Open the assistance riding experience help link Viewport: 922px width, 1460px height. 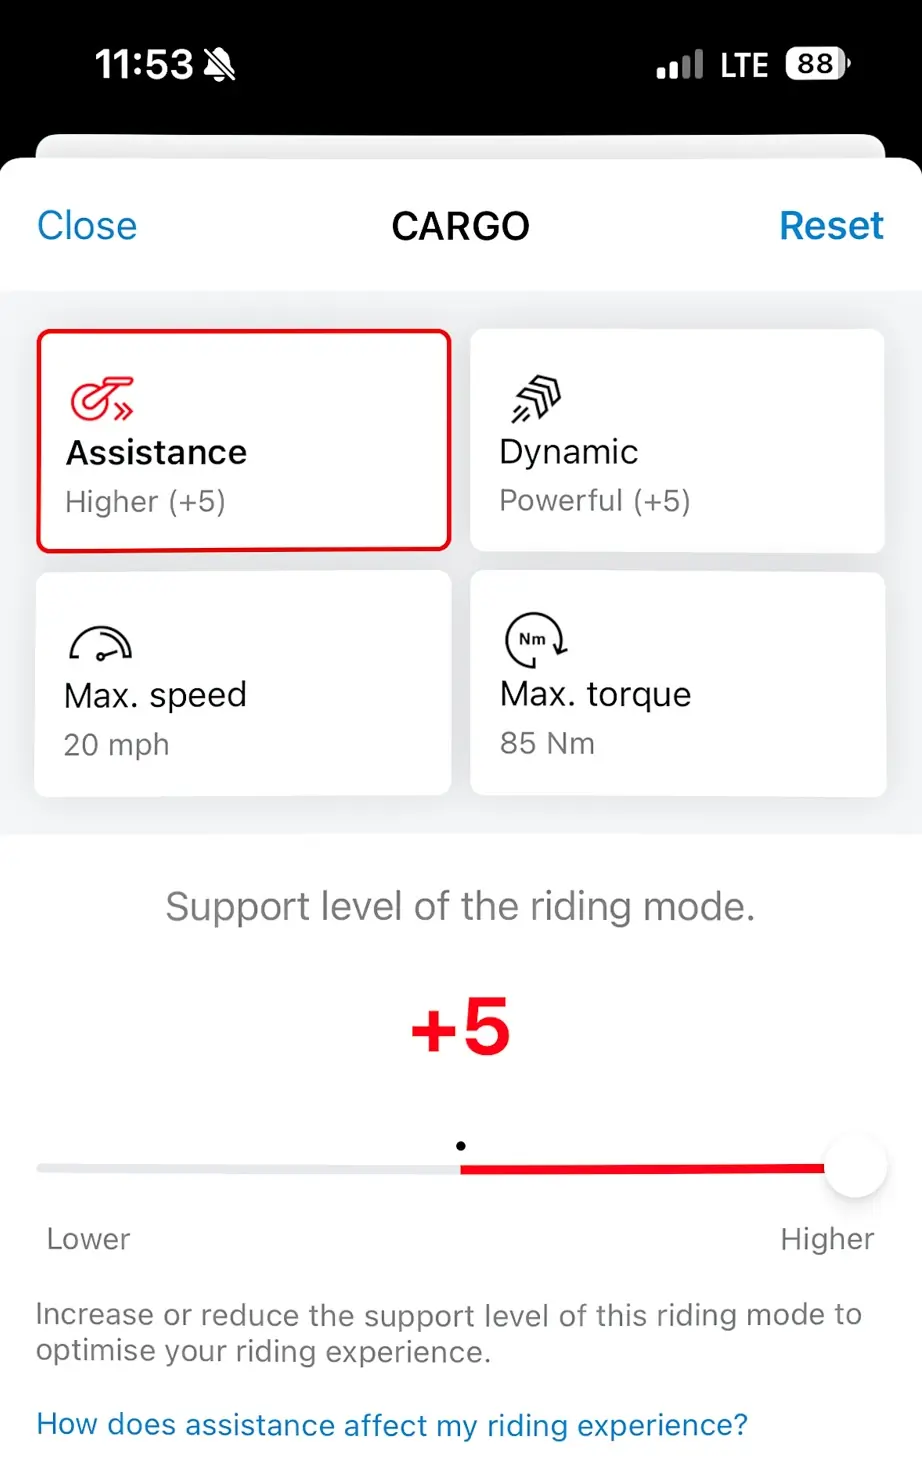coord(391,1424)
